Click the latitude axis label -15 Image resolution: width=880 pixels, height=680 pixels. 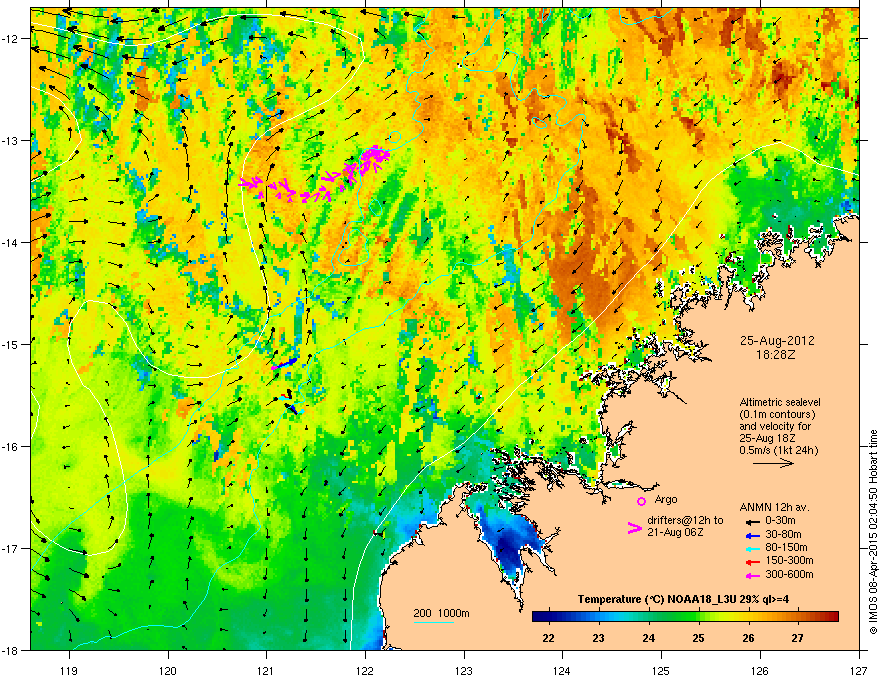tap(11, 344)
